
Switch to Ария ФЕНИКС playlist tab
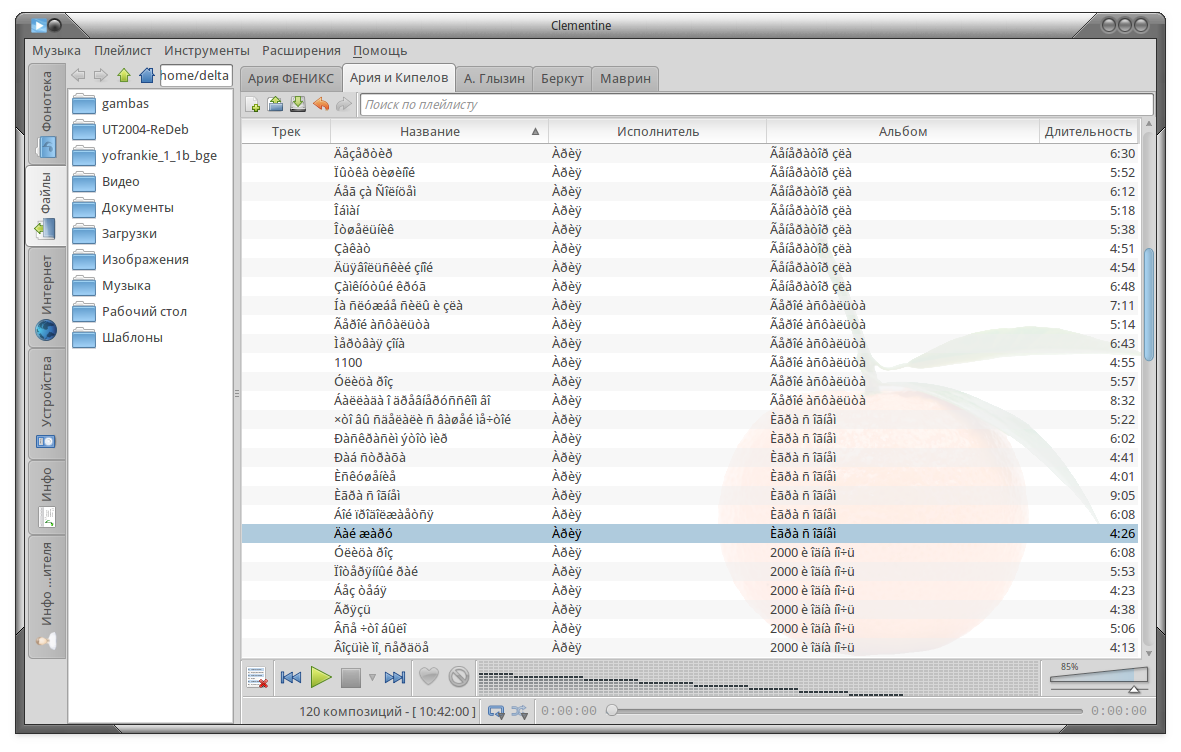[291, 78]
